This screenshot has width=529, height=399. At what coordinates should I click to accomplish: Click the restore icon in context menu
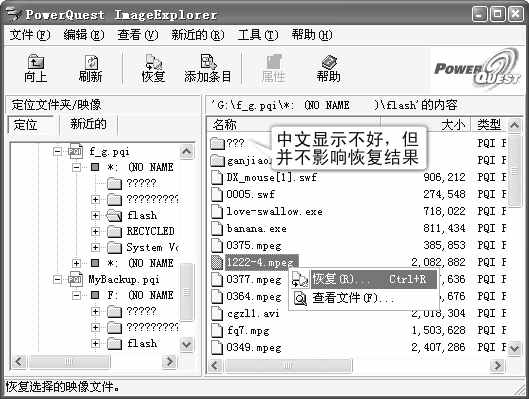click(300, 280)
